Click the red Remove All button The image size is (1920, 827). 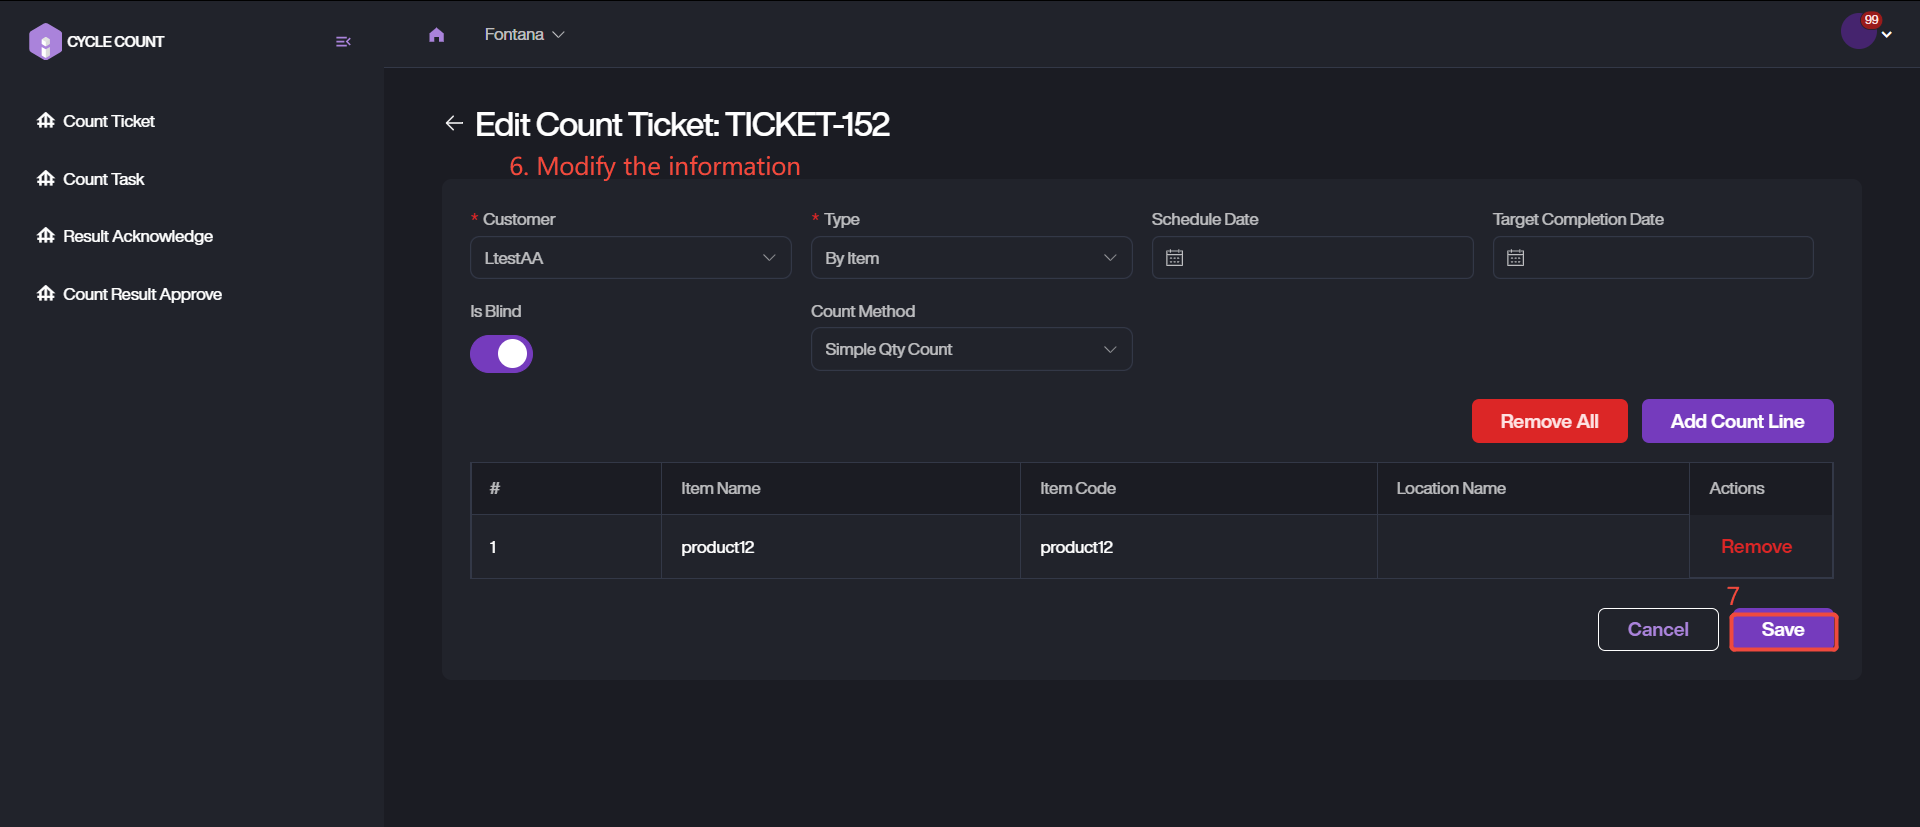[1549, 421]
